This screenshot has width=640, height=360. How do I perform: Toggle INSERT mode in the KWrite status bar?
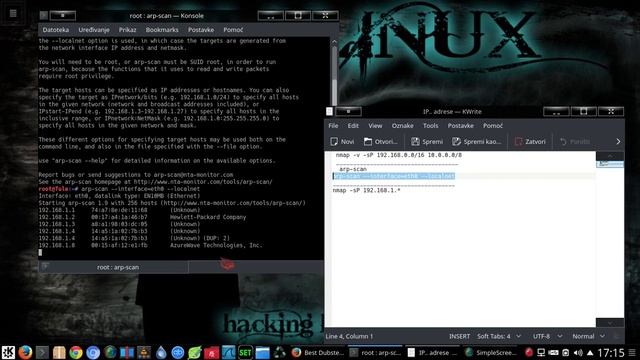pos(459,336)
